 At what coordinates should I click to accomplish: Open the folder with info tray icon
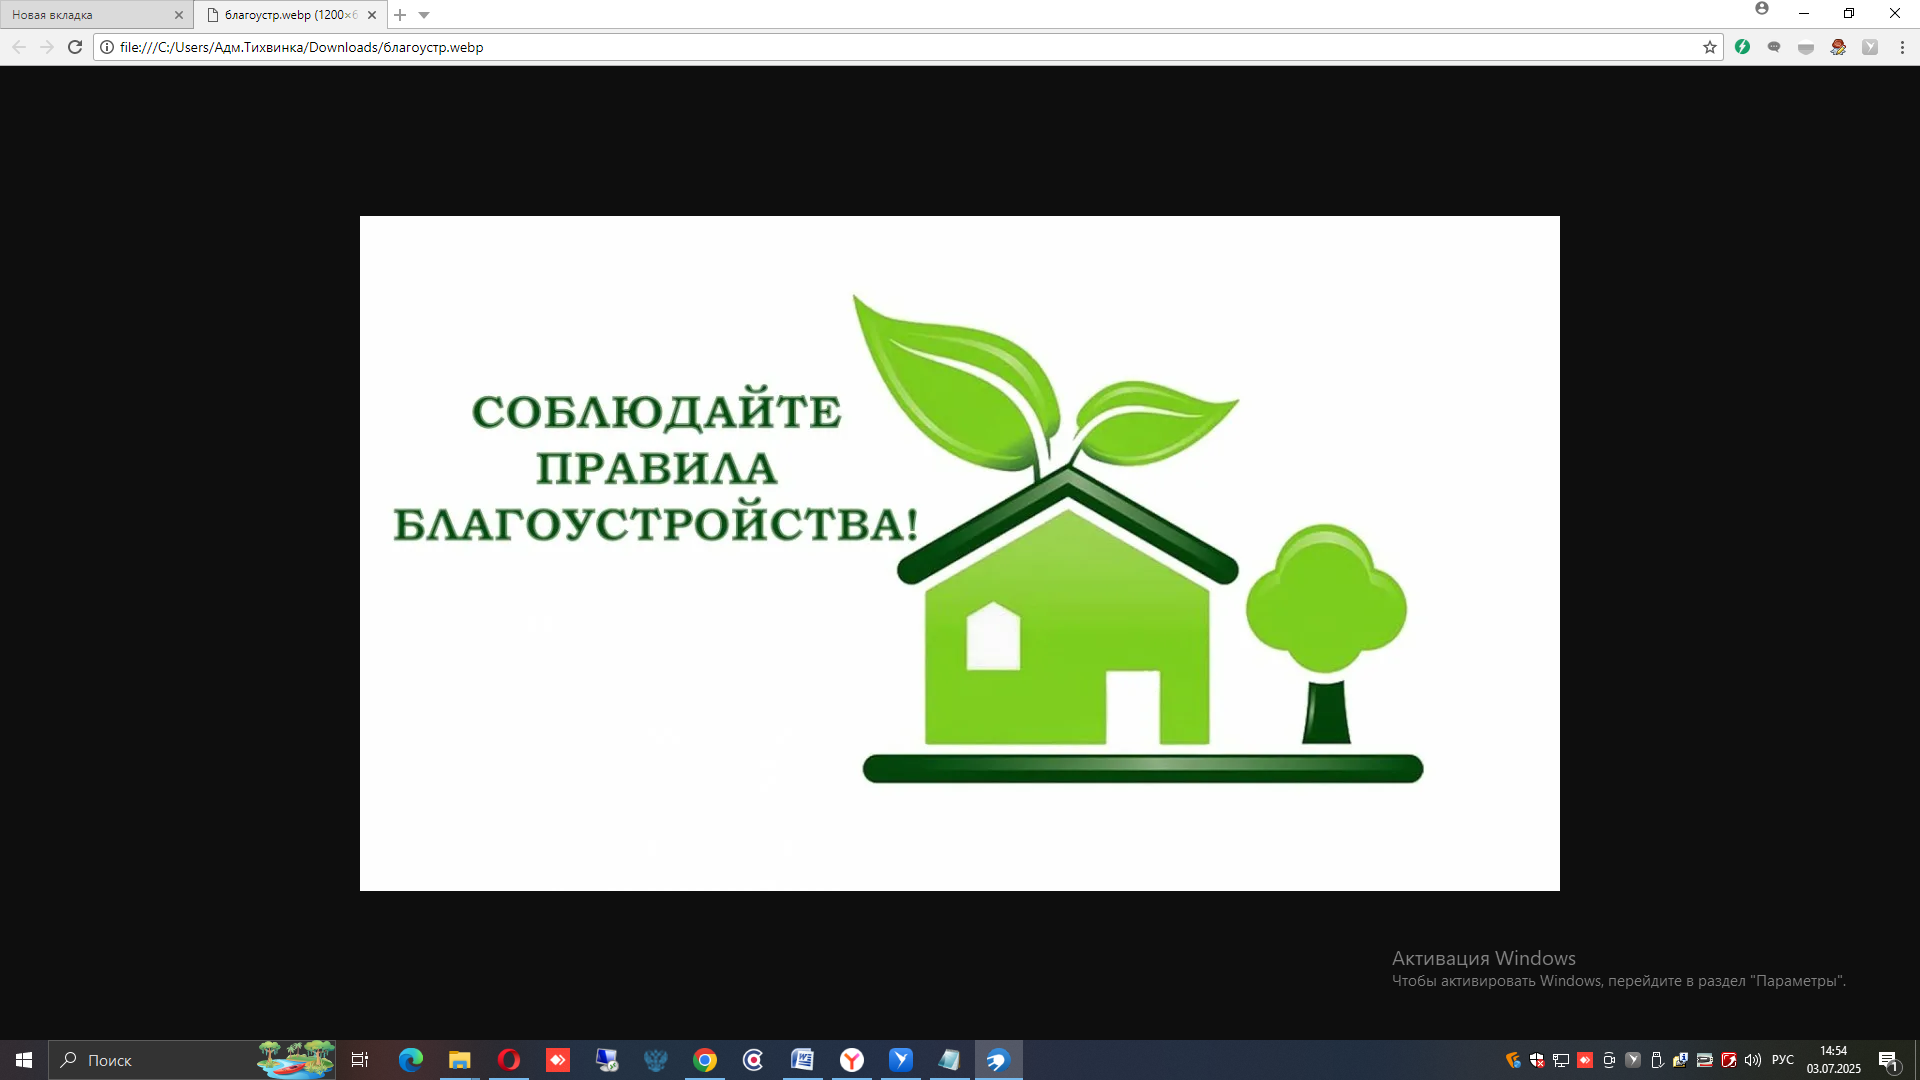[x=1681, y=1060]
